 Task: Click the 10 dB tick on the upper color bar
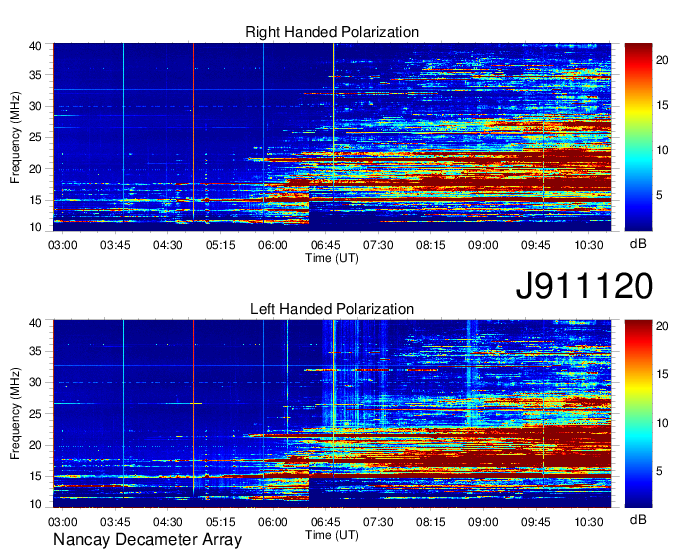662,150
